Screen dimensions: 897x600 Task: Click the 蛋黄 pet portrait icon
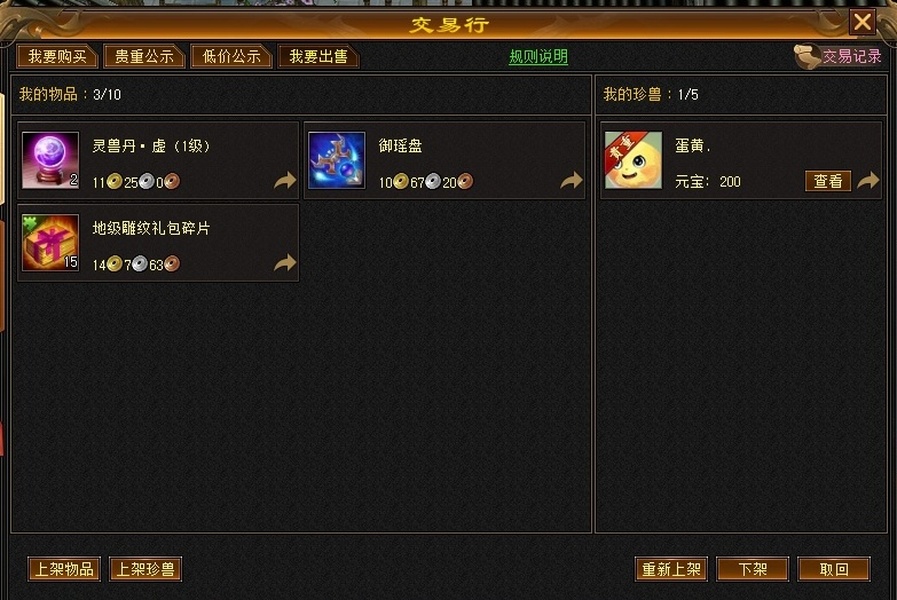pyautogui.click(x=633, y=160)
